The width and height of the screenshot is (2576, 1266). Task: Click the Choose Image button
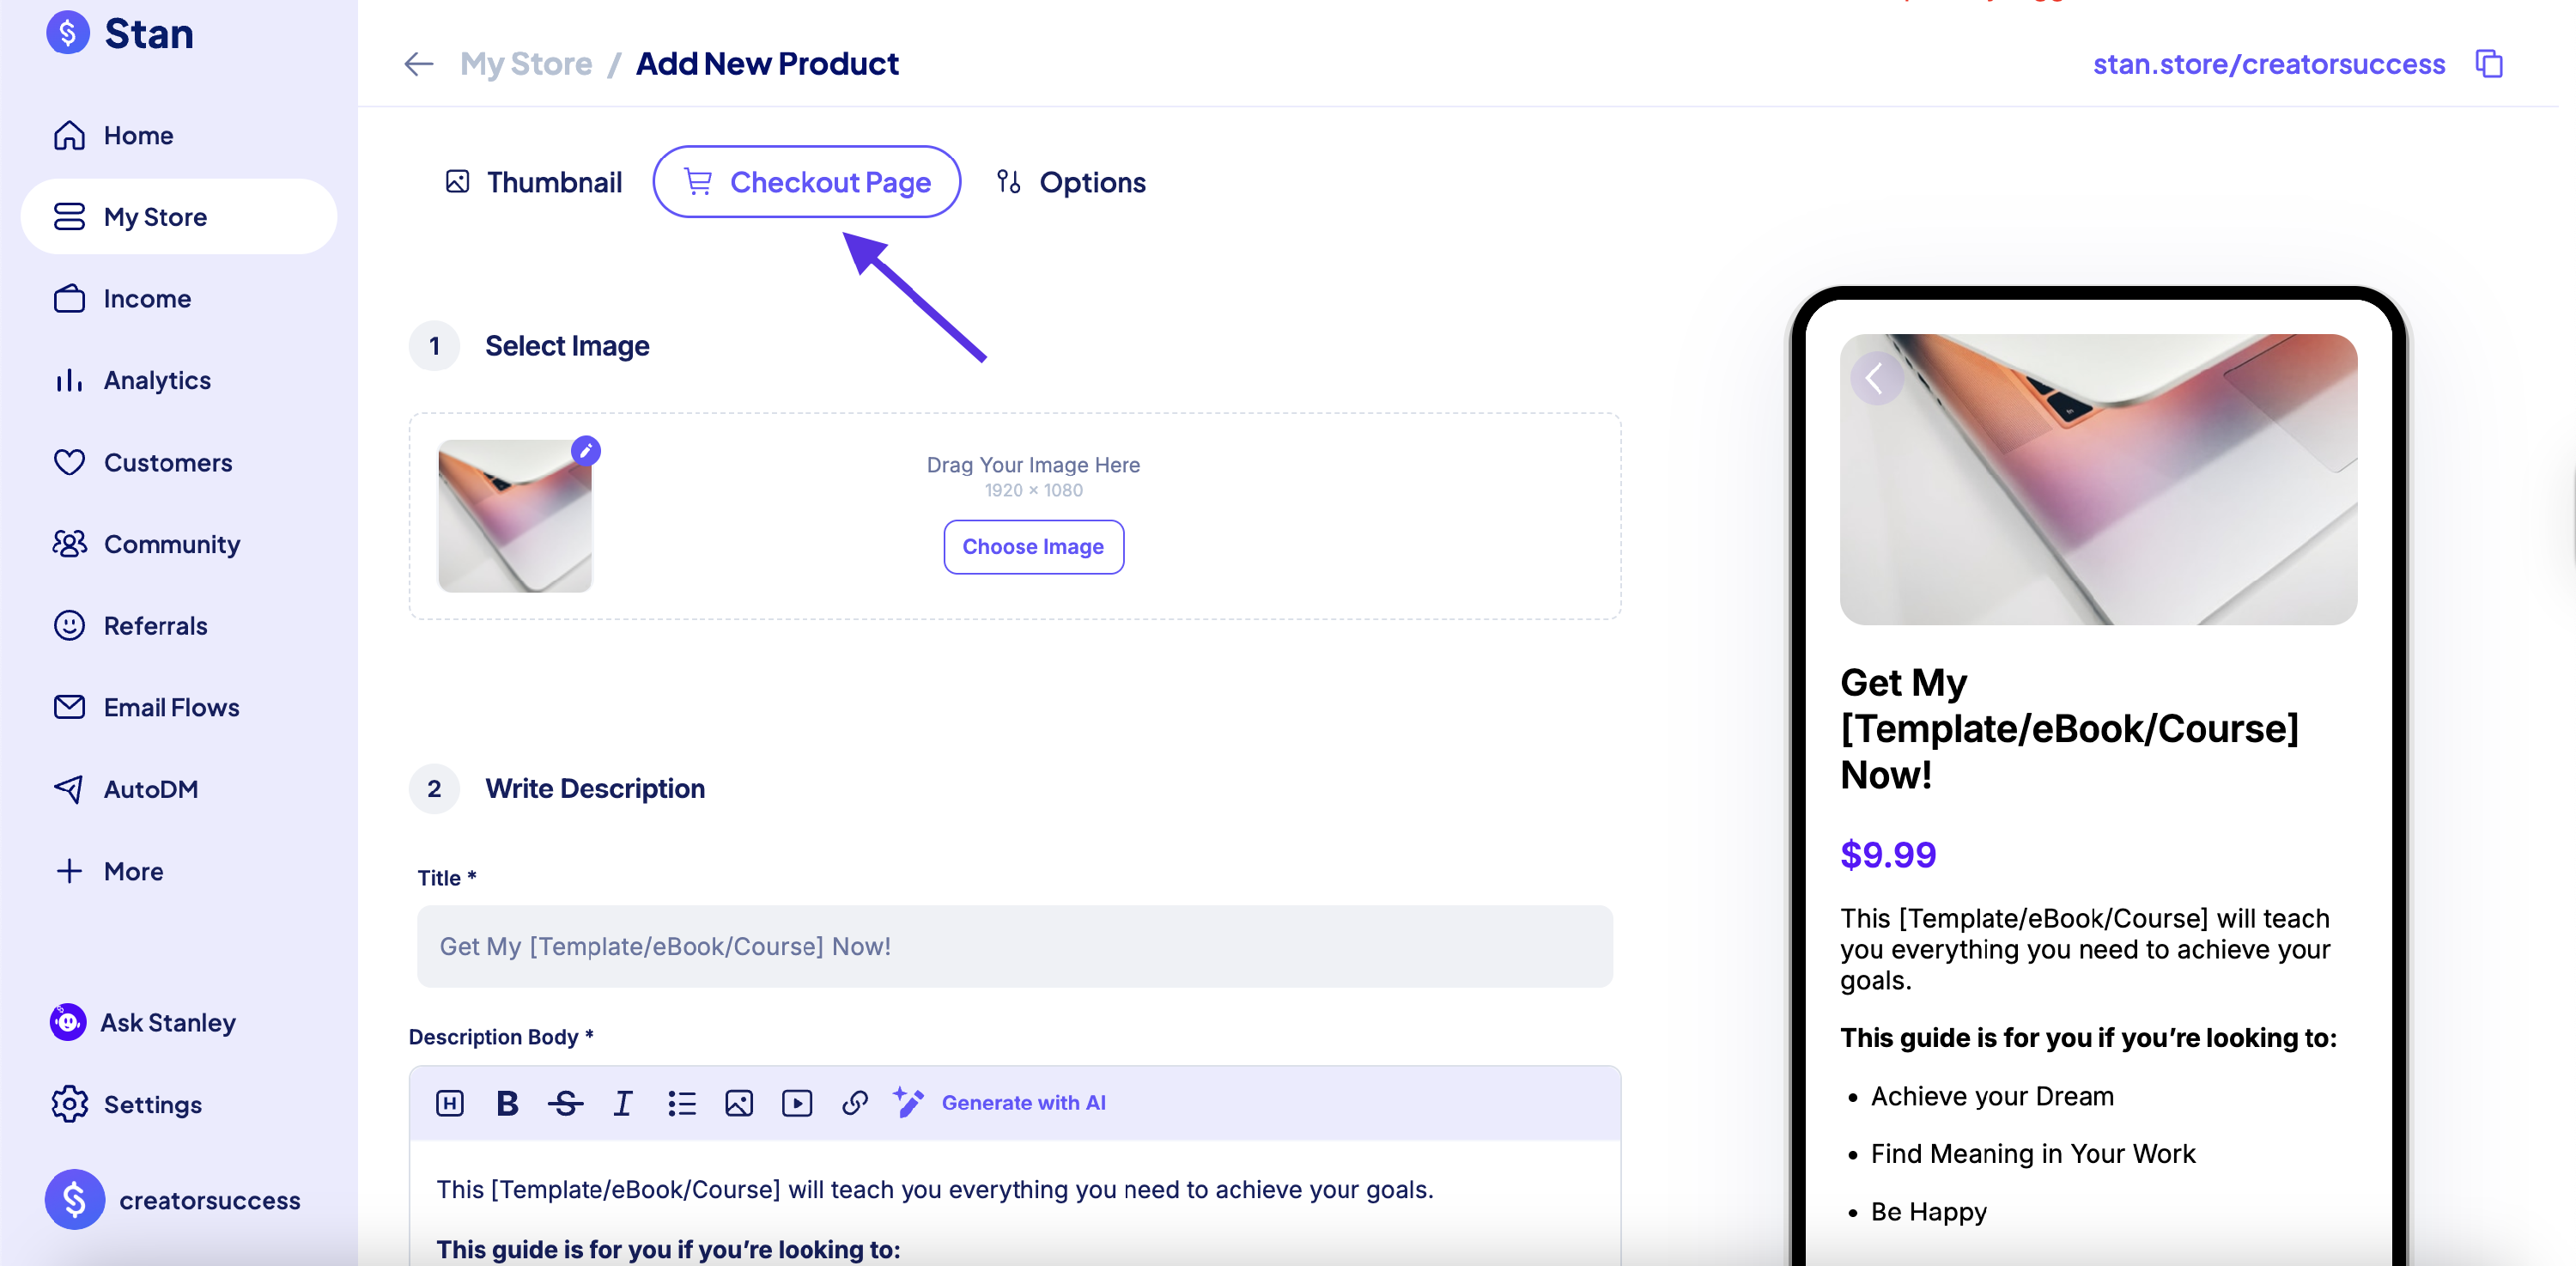[x=1033, y=547]
